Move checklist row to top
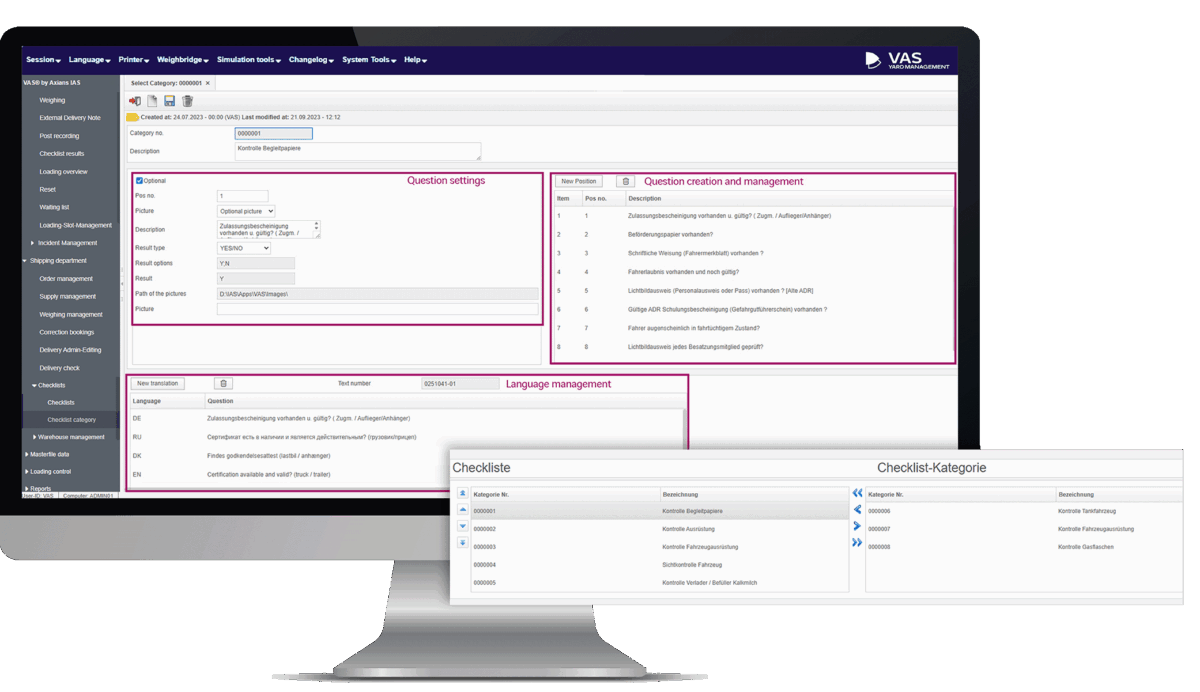Viewport: 1200px width, 692px height. (x=462, y=494)
